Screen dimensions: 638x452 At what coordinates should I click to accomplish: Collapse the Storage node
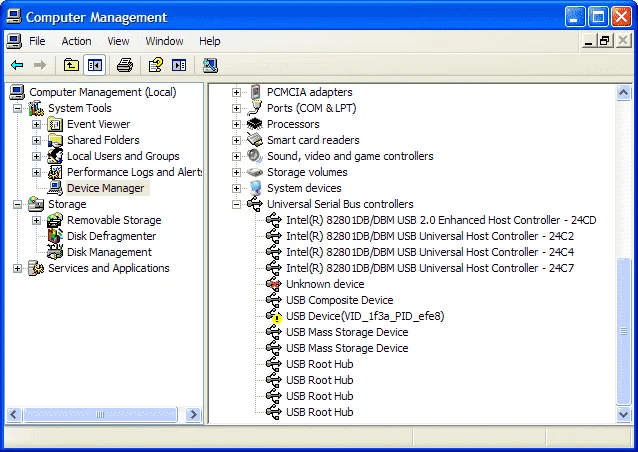pyautogui.click(x=17, y=204)
